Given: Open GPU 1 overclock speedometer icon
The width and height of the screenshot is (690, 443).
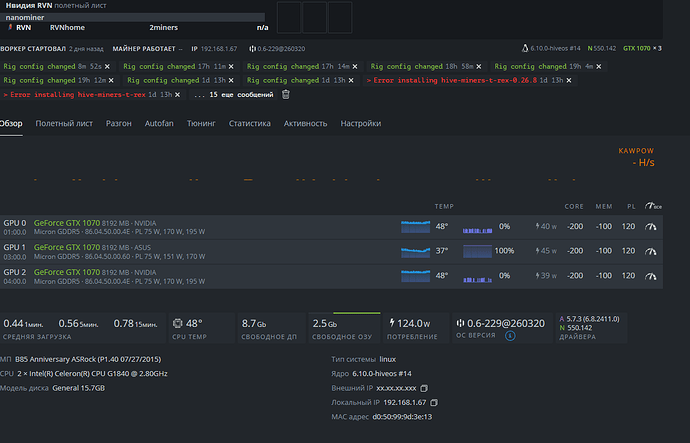Looking at the screenshot, I should tap(650, 251).
